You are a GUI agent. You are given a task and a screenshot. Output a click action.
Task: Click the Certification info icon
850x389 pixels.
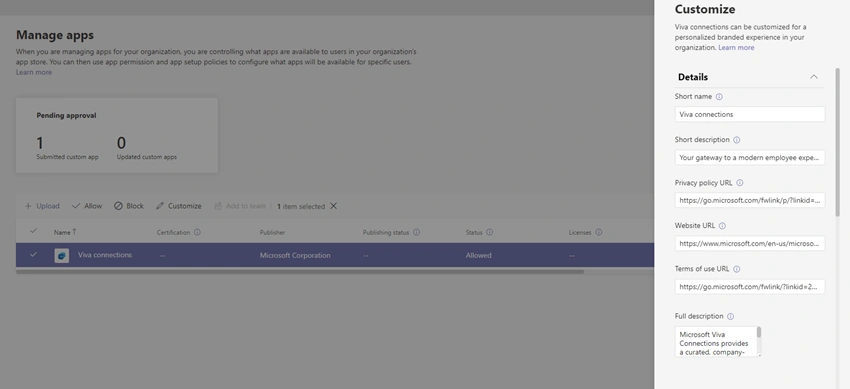tap(197, 232)
